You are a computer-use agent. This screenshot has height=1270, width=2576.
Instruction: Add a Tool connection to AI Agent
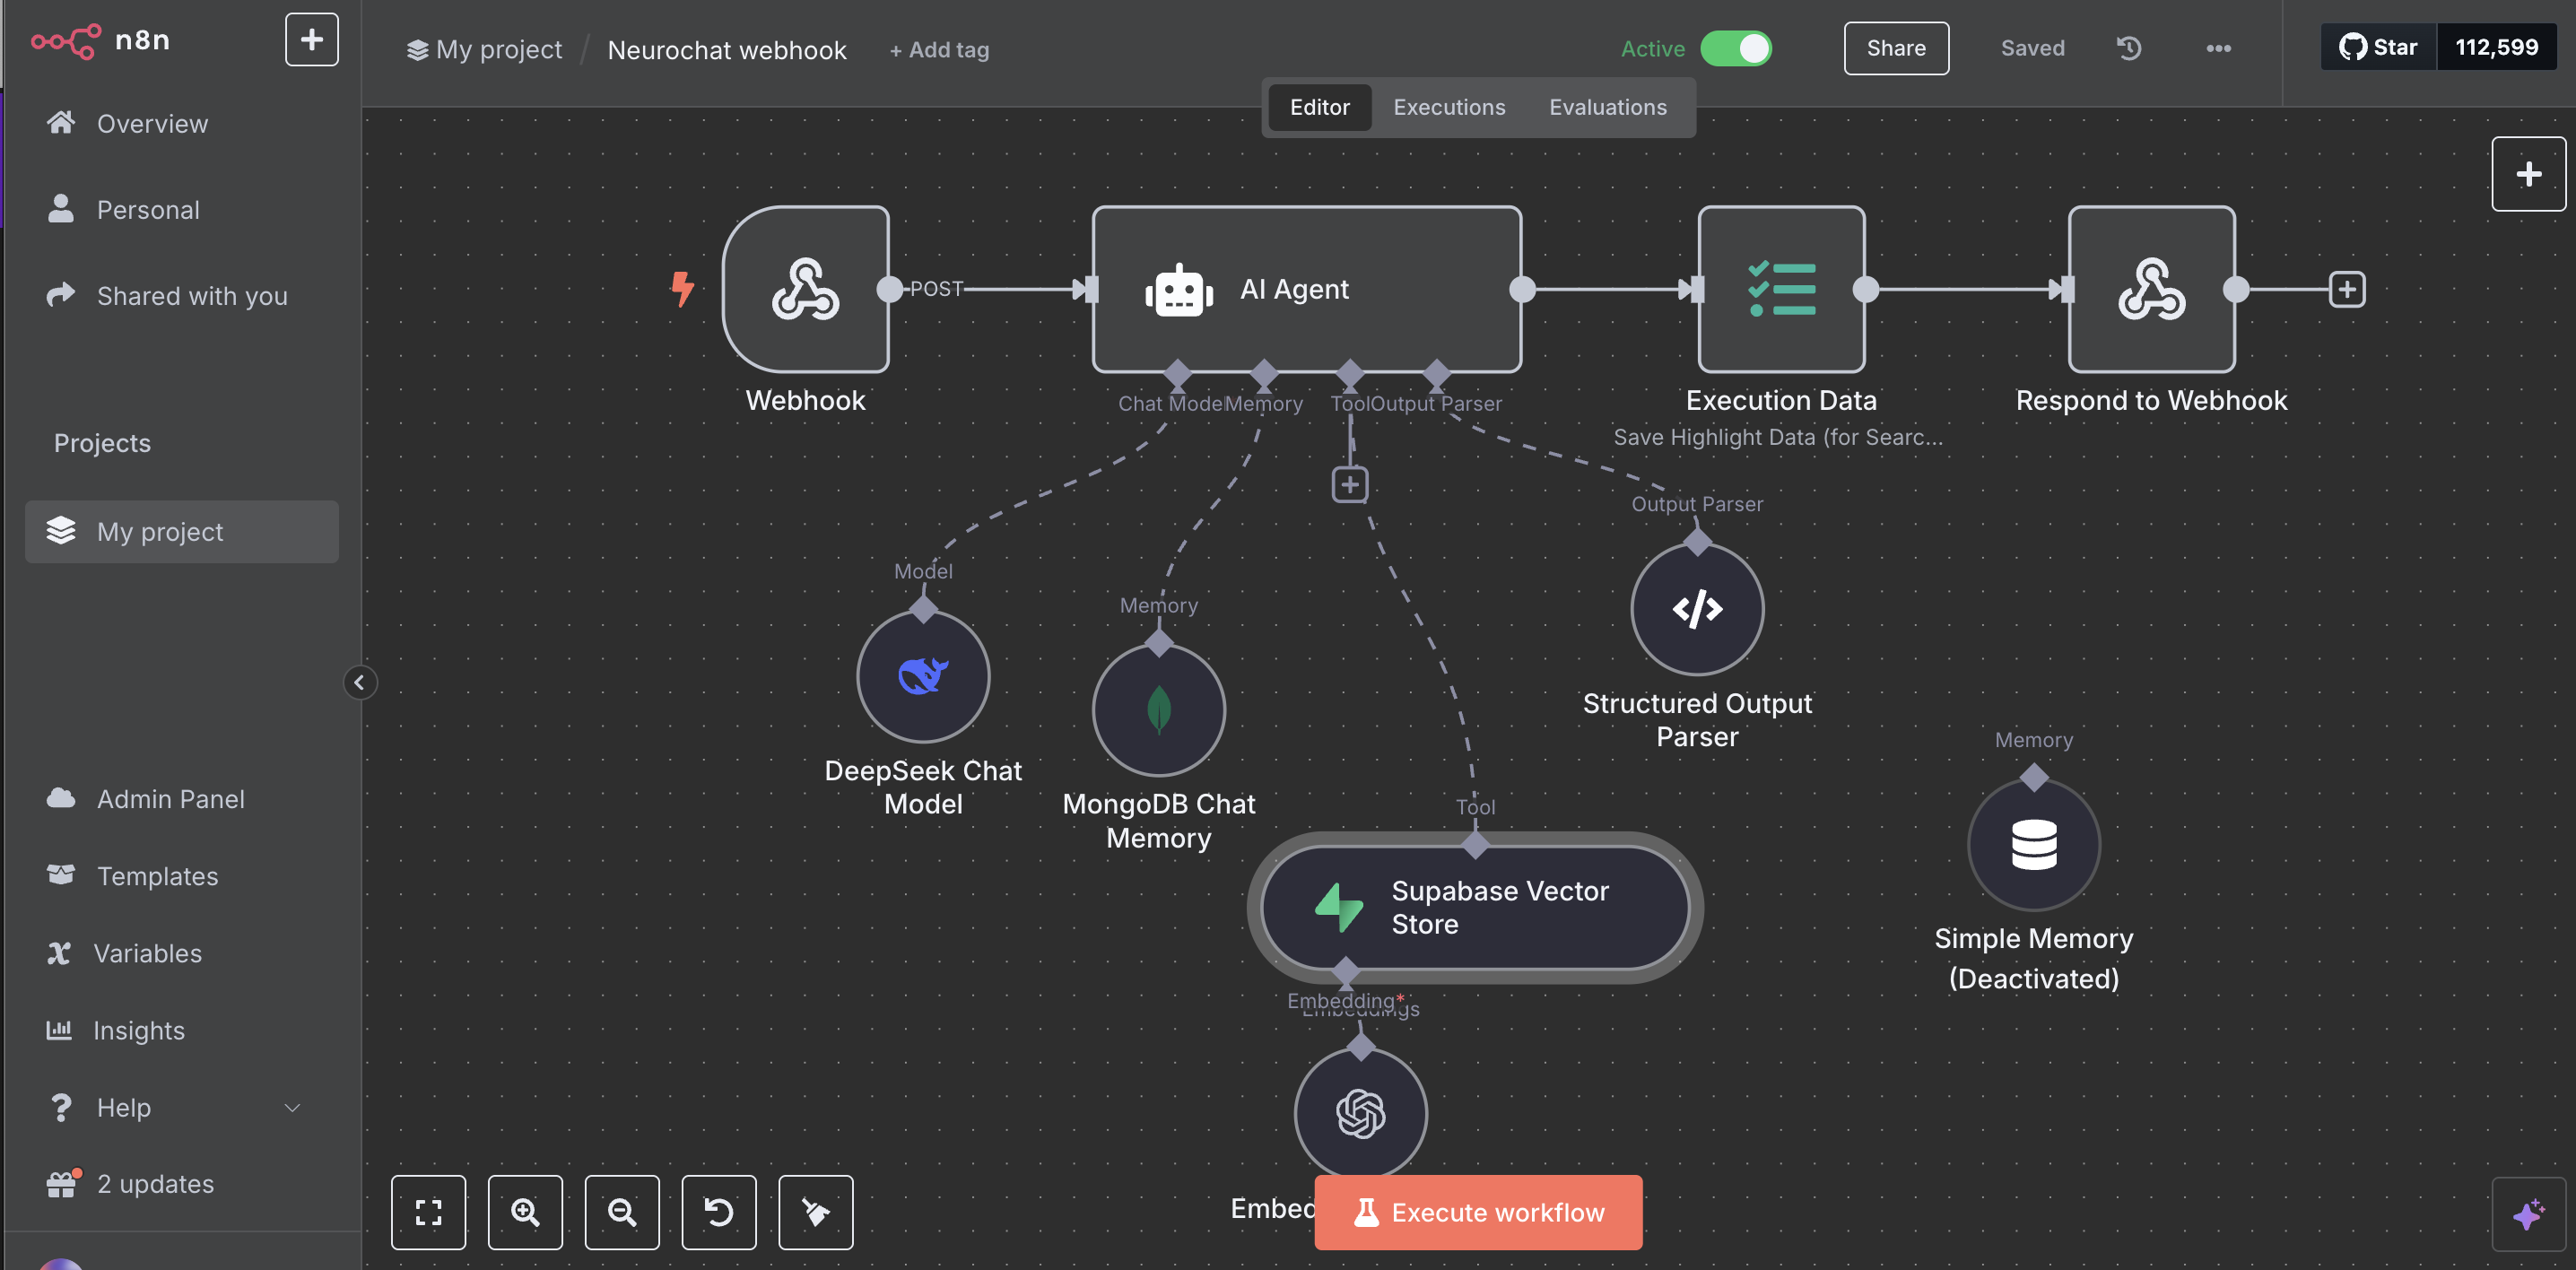coord(1350,485)
